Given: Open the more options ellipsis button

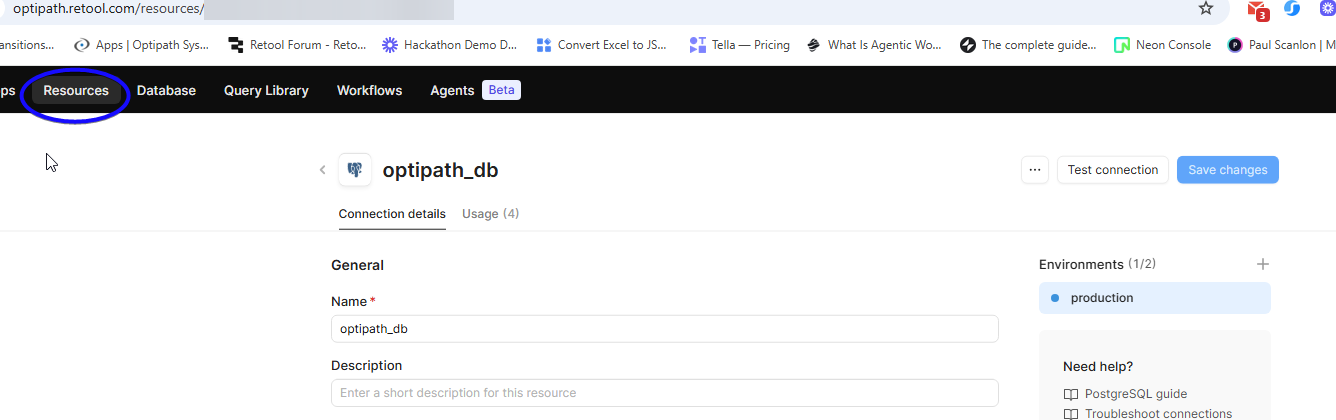Looking at the screenshot, I should 1035,170.
